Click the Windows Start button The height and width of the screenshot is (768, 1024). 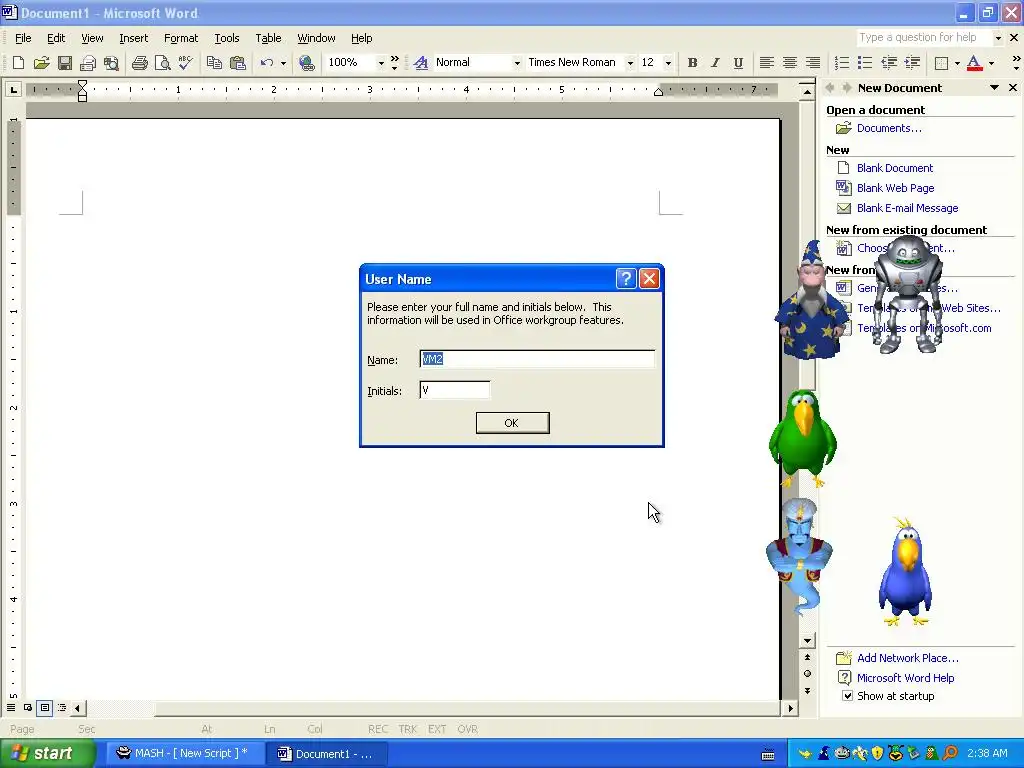pos(47,753)
